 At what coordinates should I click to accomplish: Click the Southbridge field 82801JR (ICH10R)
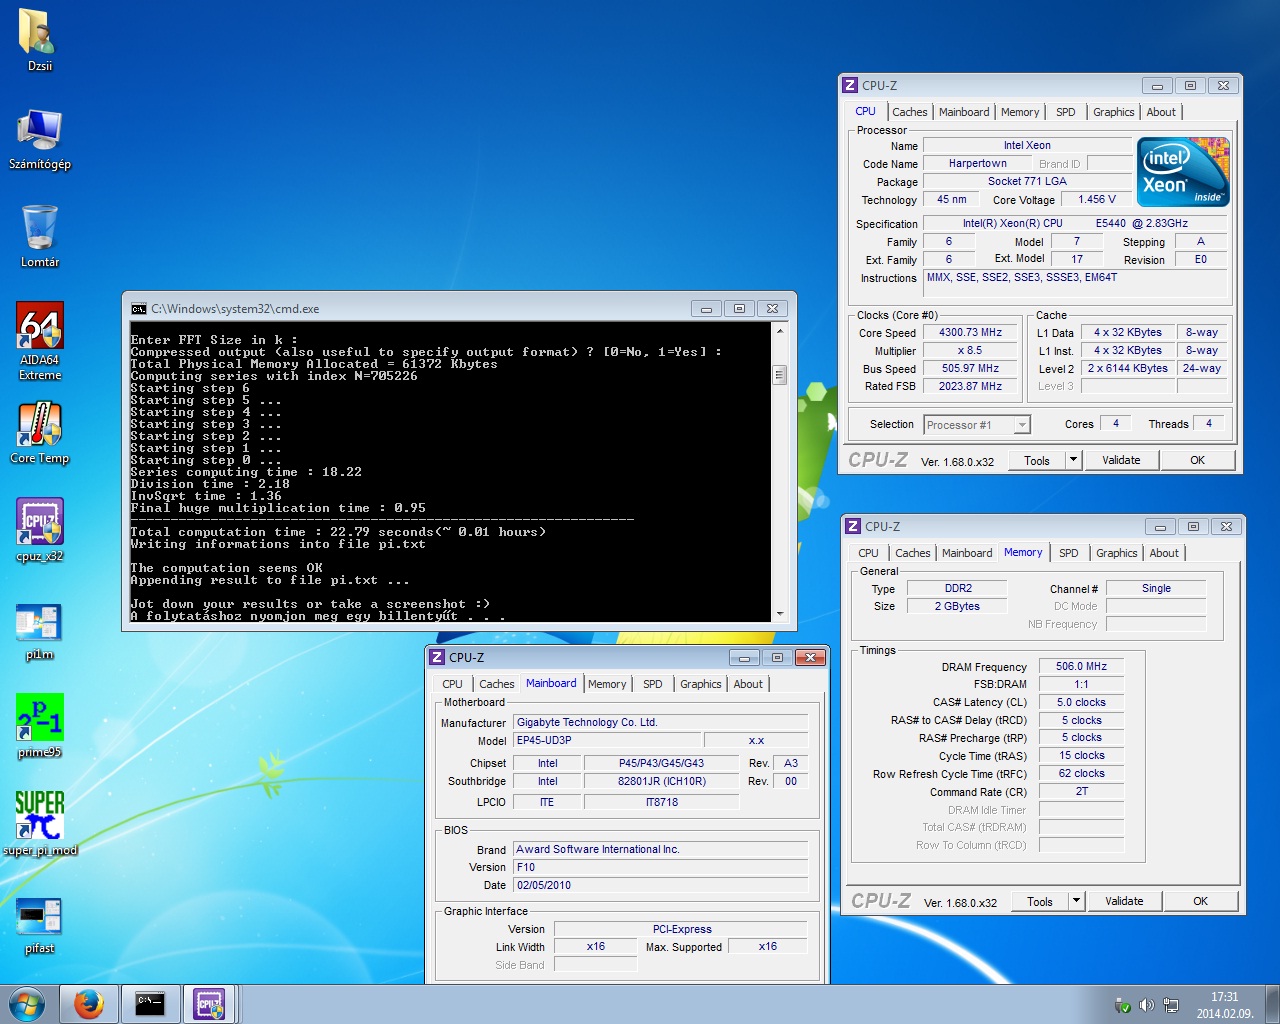click(661, 782)
